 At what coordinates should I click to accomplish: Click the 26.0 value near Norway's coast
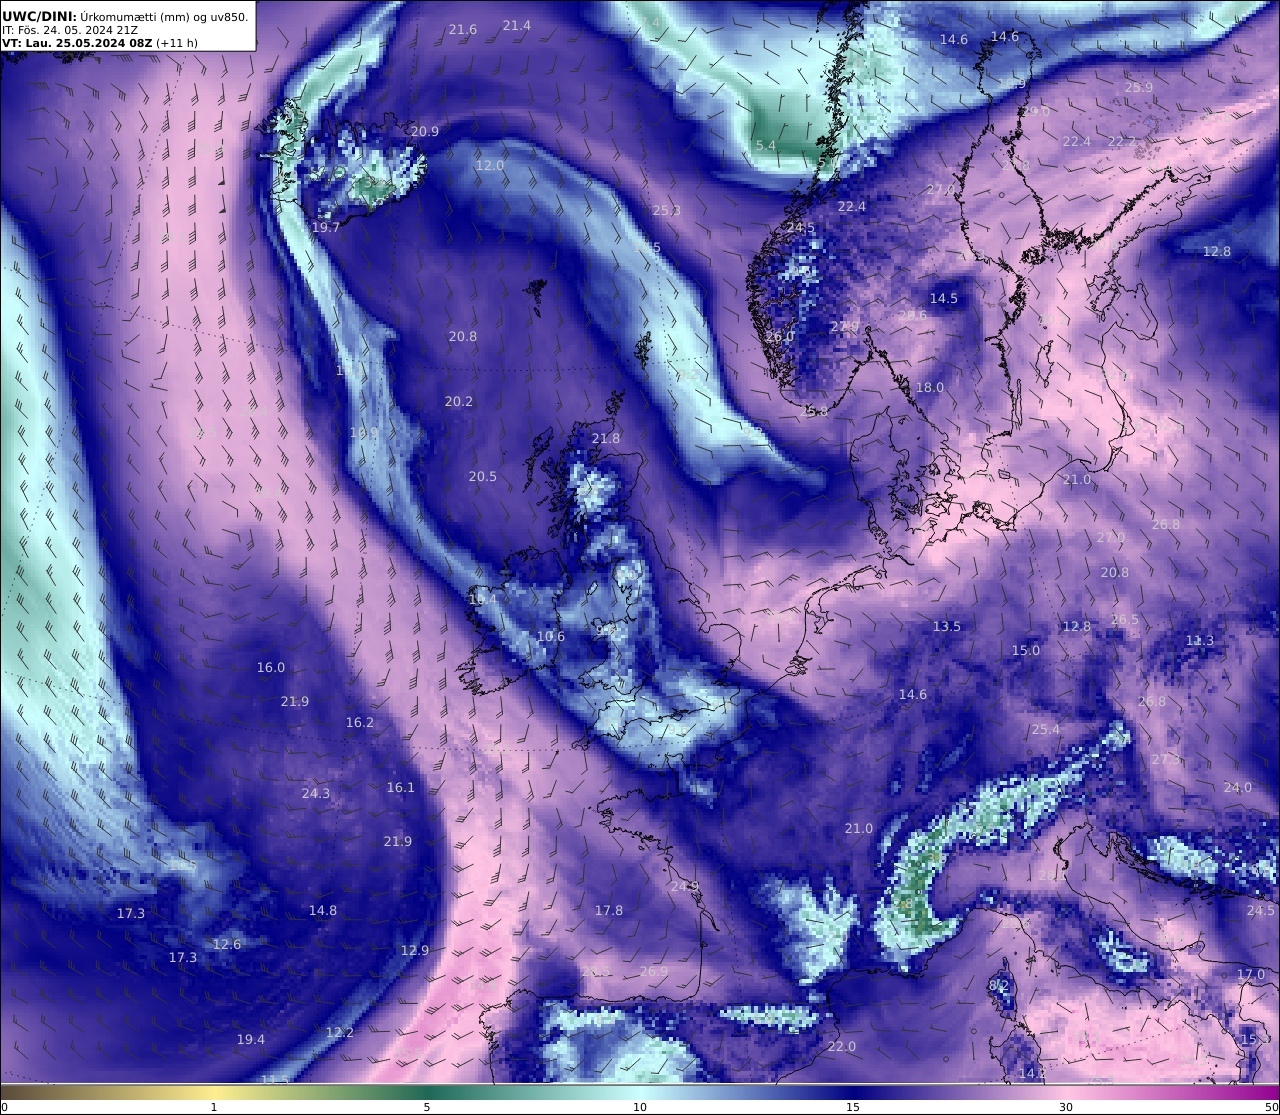(780, 337)
